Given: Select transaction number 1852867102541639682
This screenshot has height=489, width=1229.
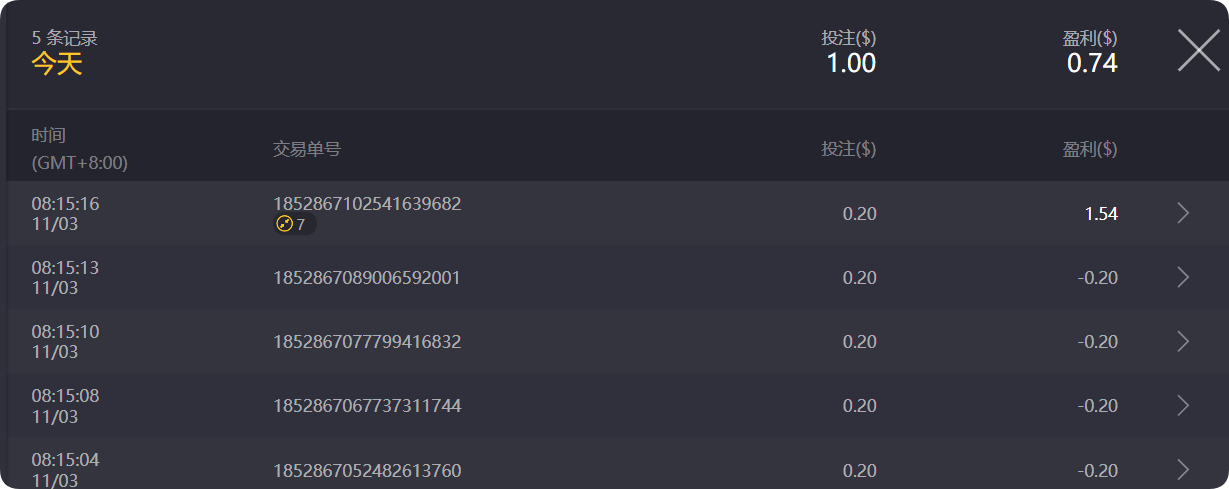Looking at the screenshot, I should 367,204.
